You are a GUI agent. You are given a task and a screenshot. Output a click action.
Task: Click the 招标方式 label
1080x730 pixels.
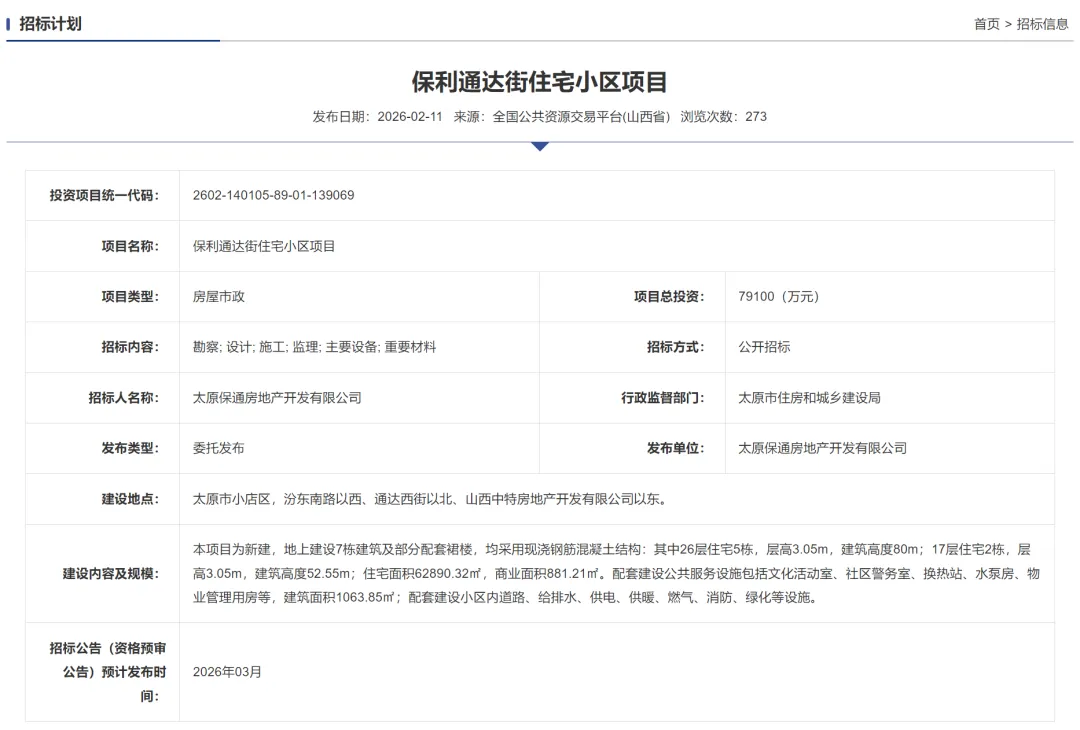click(x=676, y=347)
